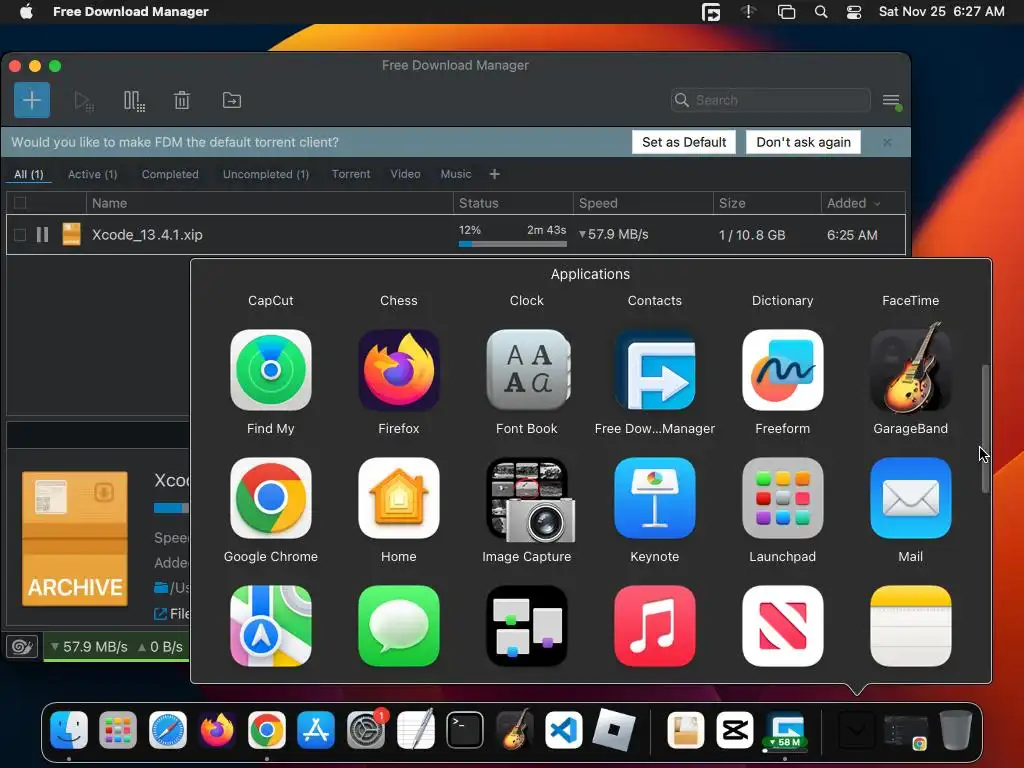Open Spotlight search in the menu bar
The width and height of the screenshot is (1024, 768).
[821, 12]
